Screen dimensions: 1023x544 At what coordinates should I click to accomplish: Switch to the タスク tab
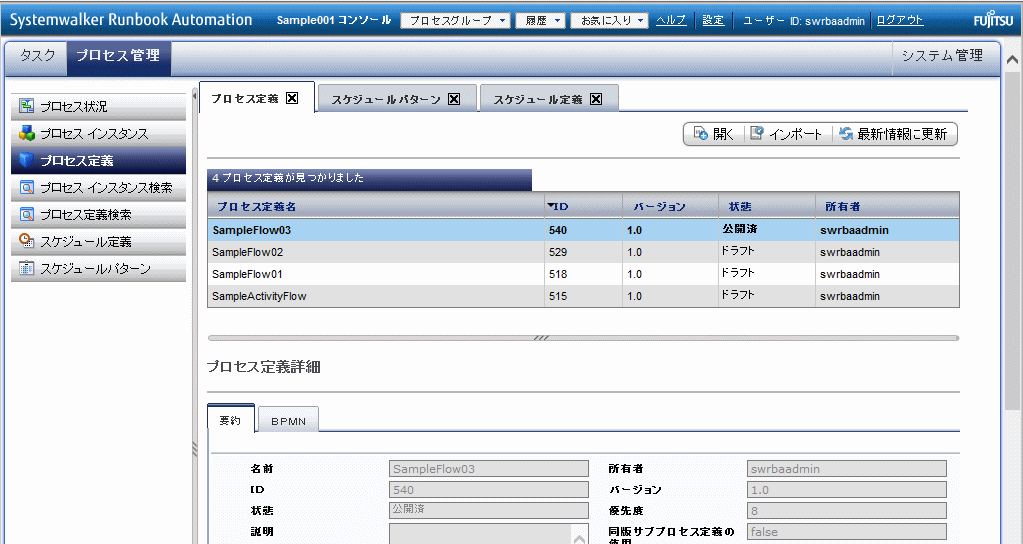(x=37, y=55)
